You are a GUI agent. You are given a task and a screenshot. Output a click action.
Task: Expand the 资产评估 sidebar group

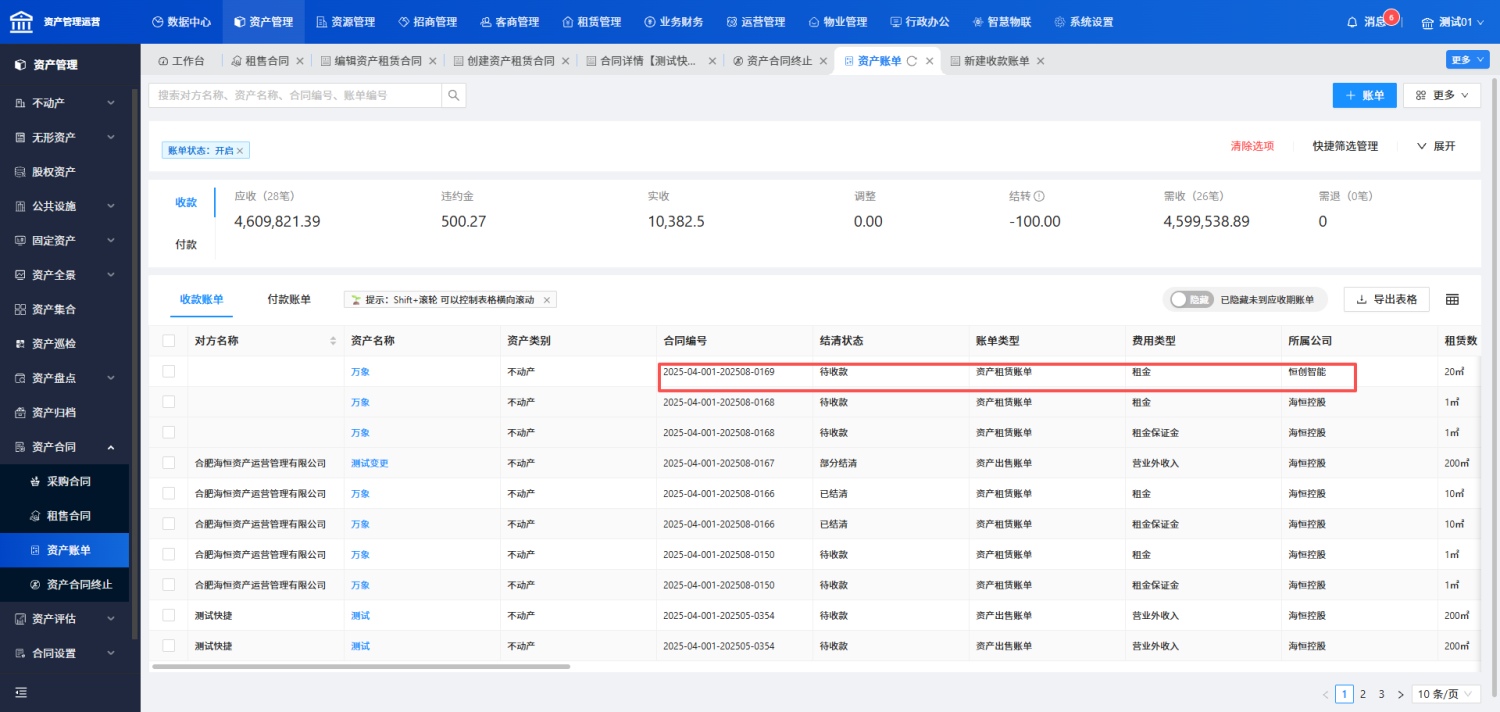click(65, 619)
